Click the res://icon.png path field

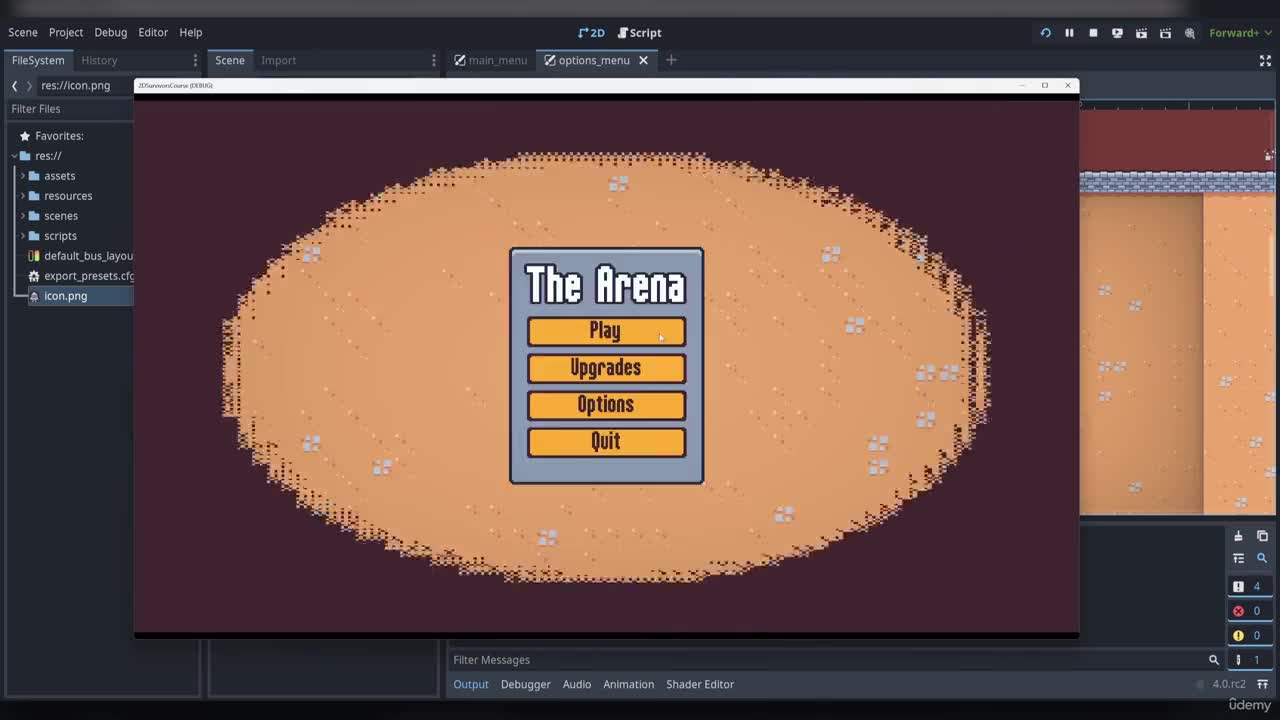[86, 86]
